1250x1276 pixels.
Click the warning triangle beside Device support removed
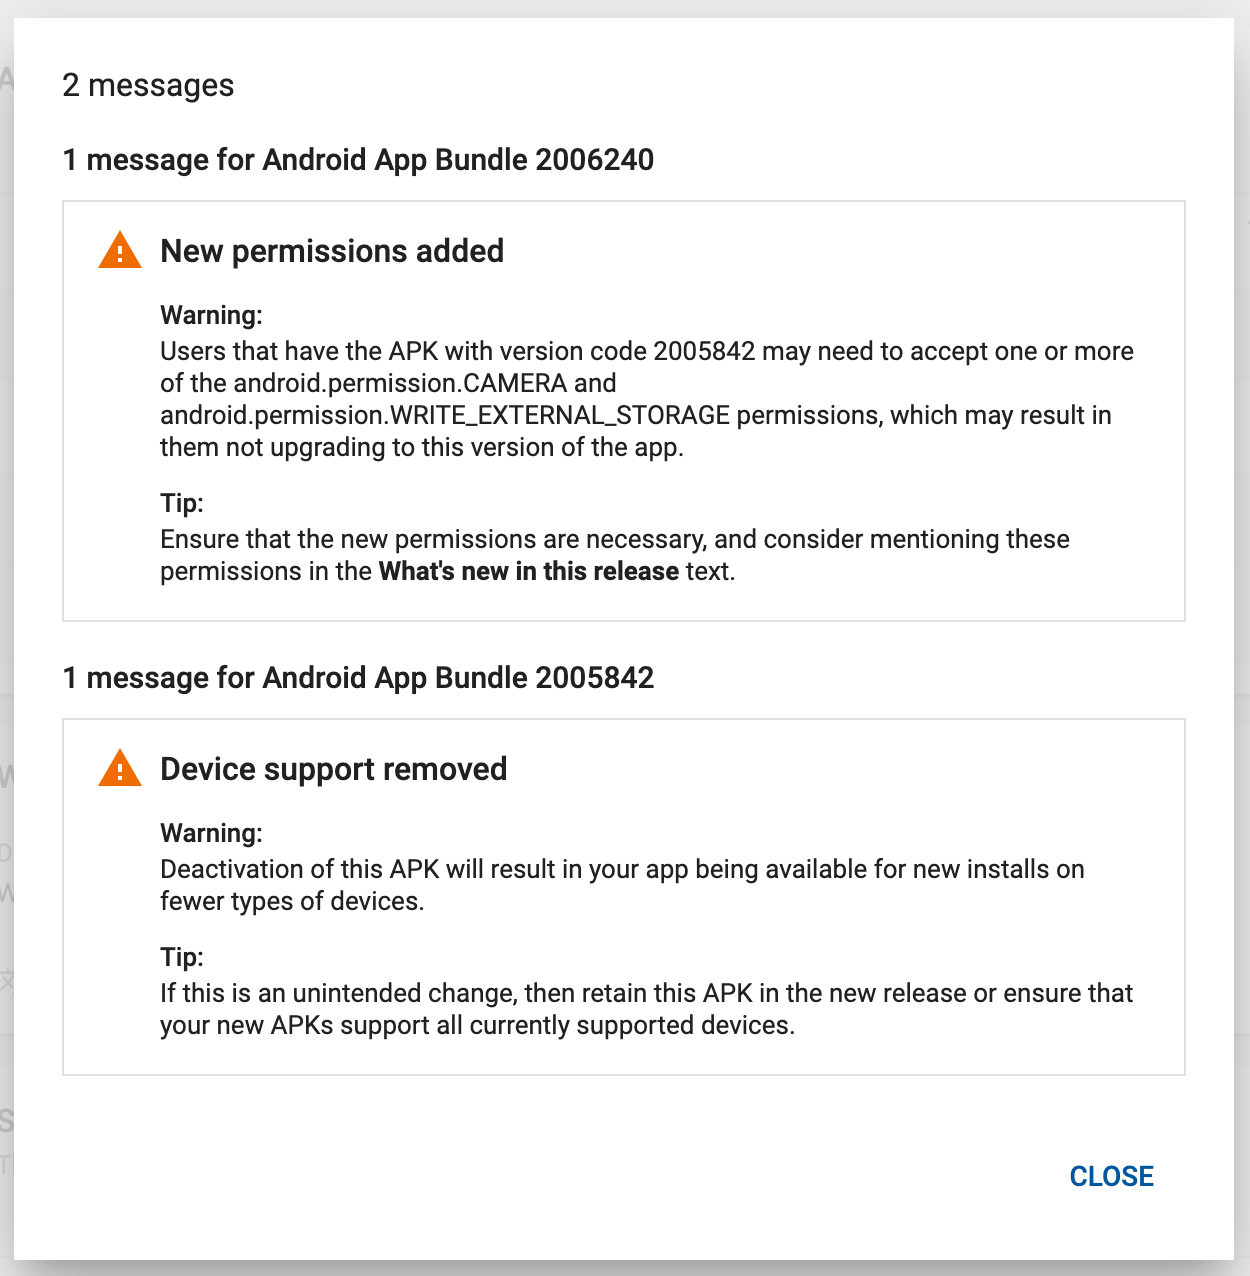click(x=119, y=769)
